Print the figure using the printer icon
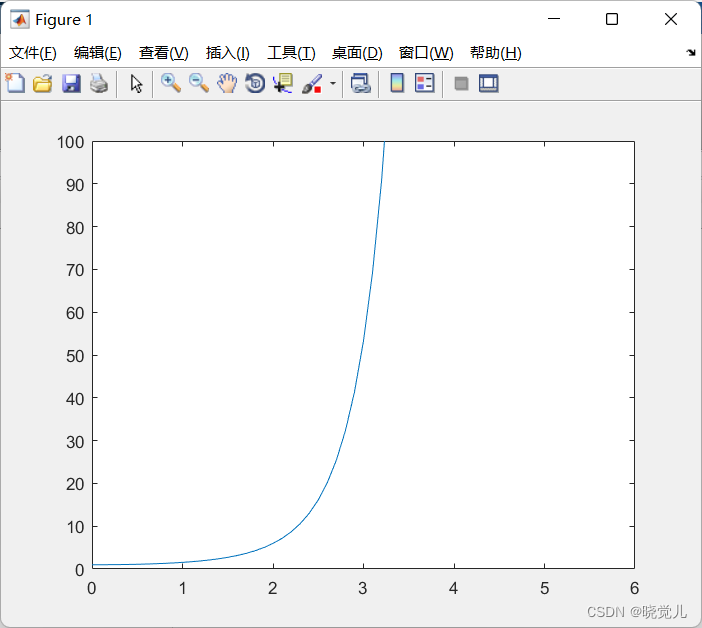This screenshot has height=628, width=702. coord(99,84)
